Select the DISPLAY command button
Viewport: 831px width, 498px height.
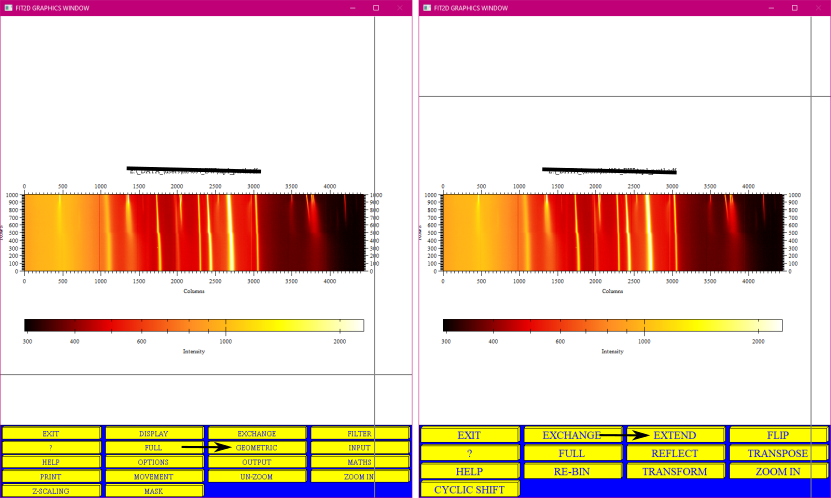[154, 433]
